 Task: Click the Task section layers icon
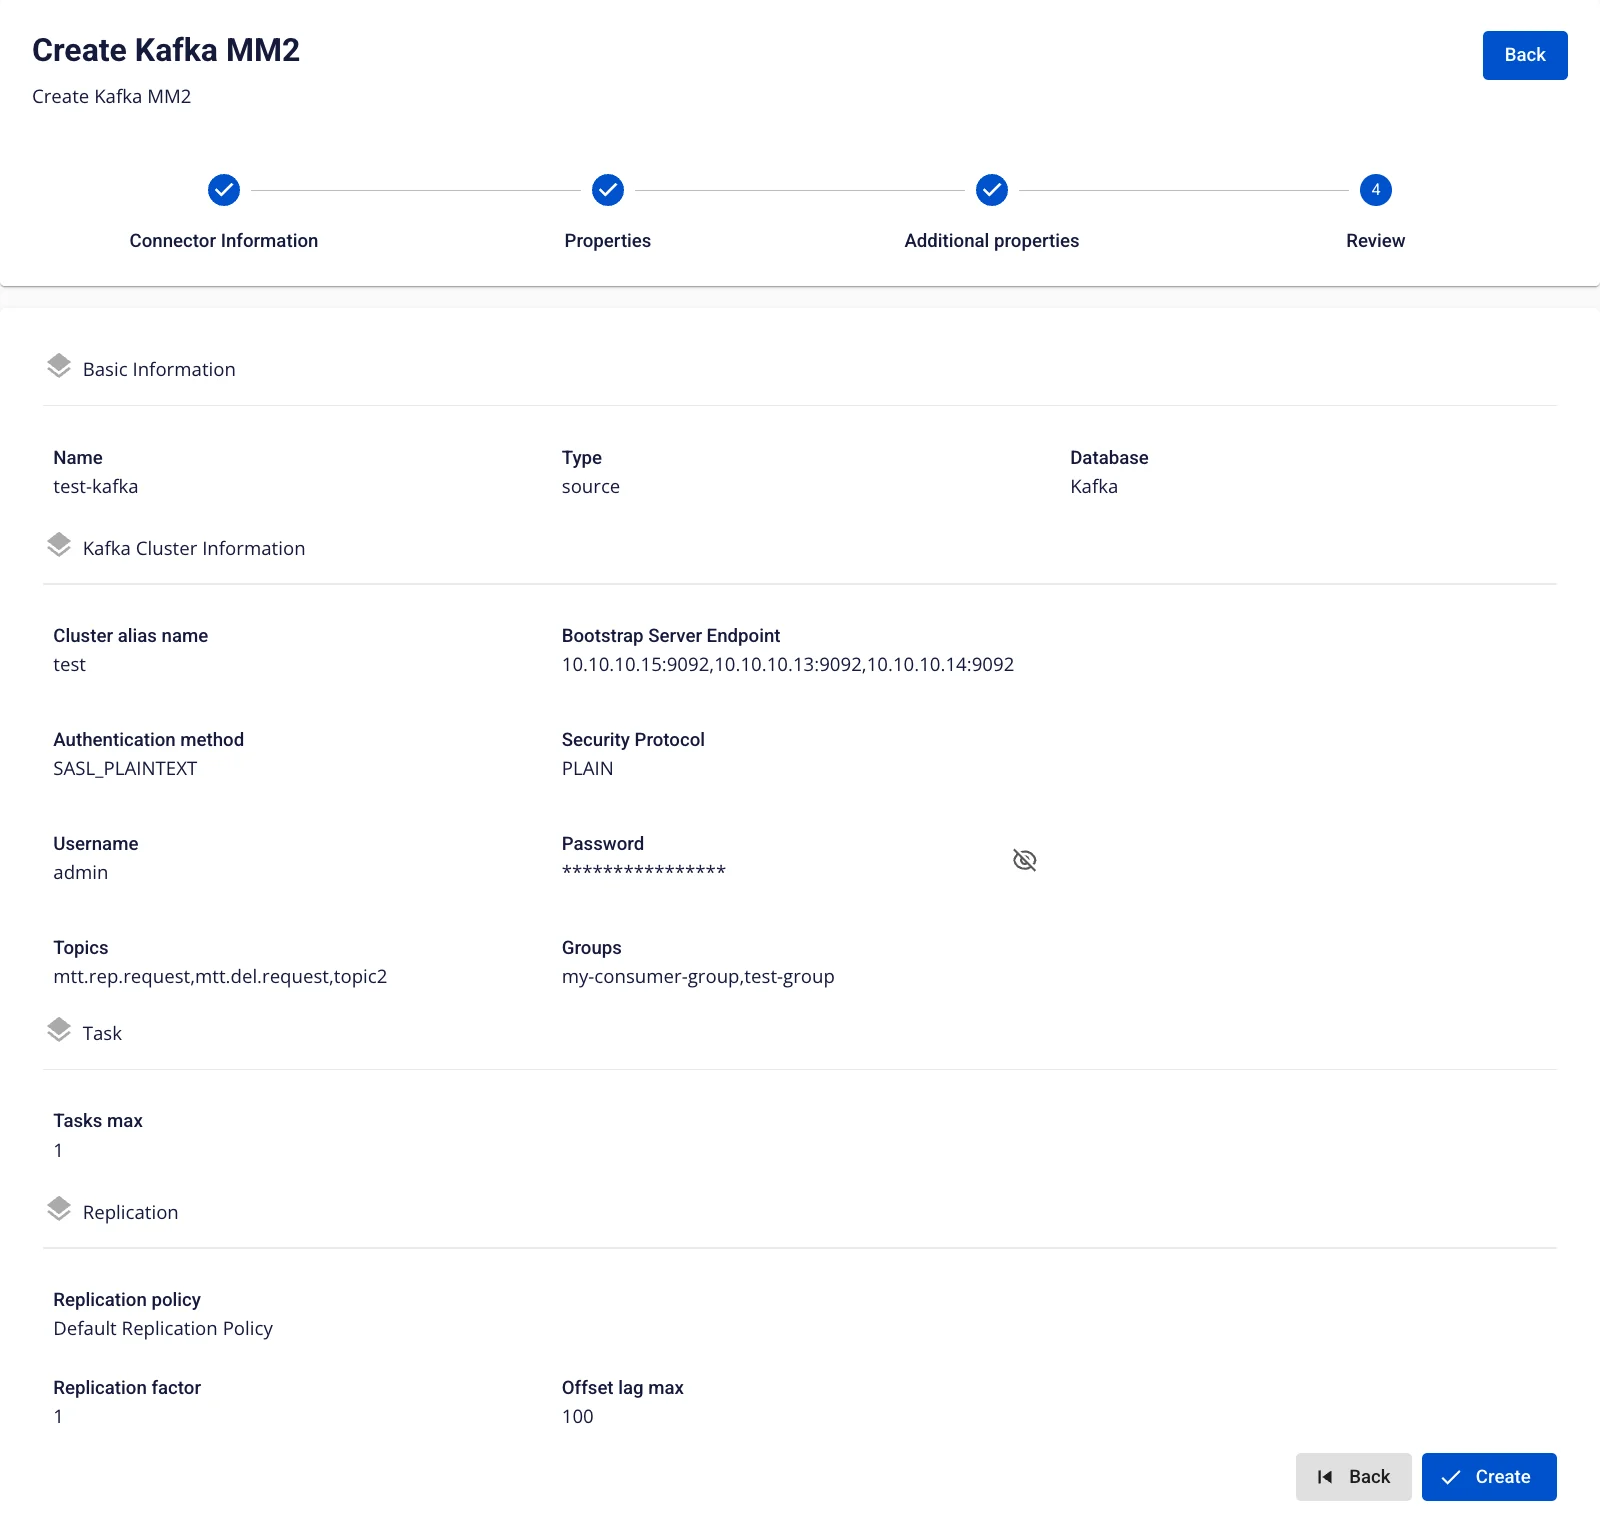point(59,1030)
